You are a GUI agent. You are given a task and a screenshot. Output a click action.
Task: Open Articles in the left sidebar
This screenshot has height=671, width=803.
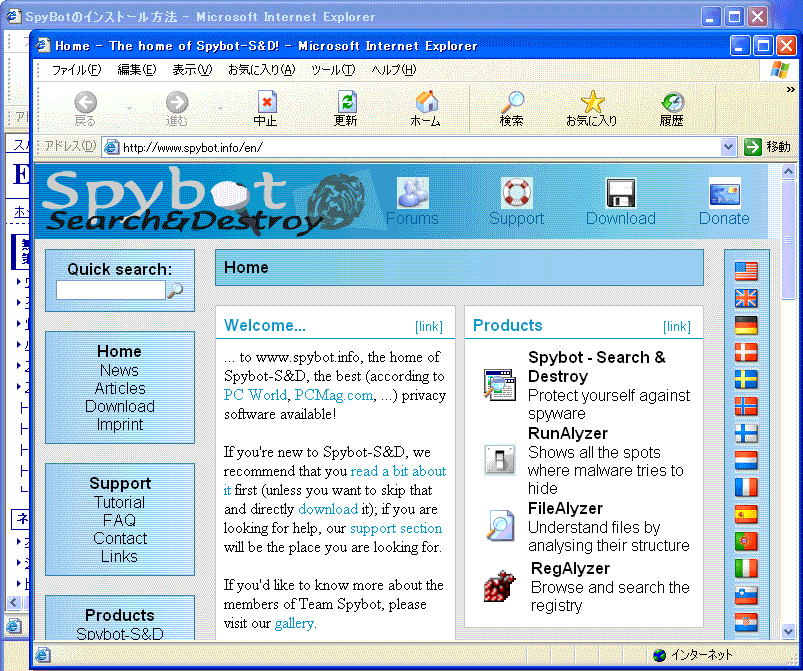click(x=120, y=388)
